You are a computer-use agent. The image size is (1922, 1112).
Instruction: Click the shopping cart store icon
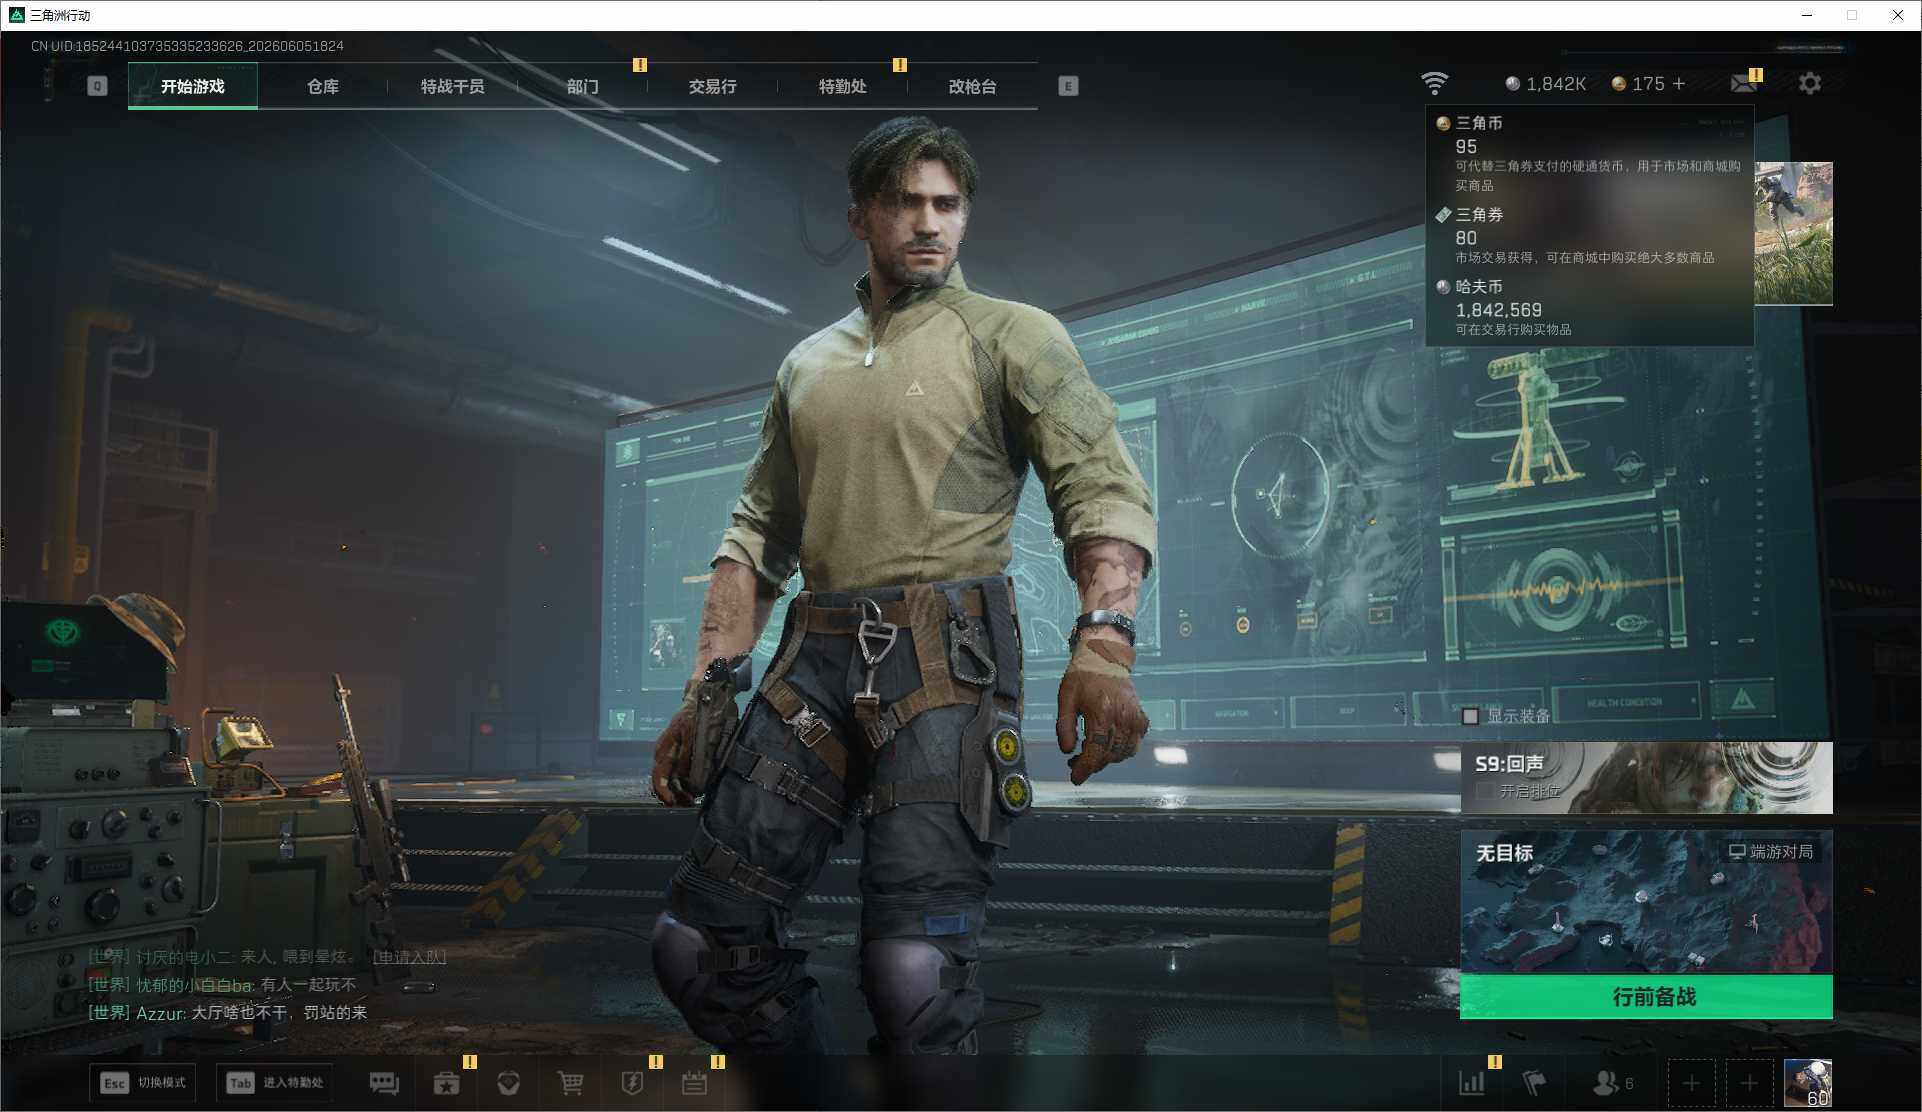[570, 1083]
